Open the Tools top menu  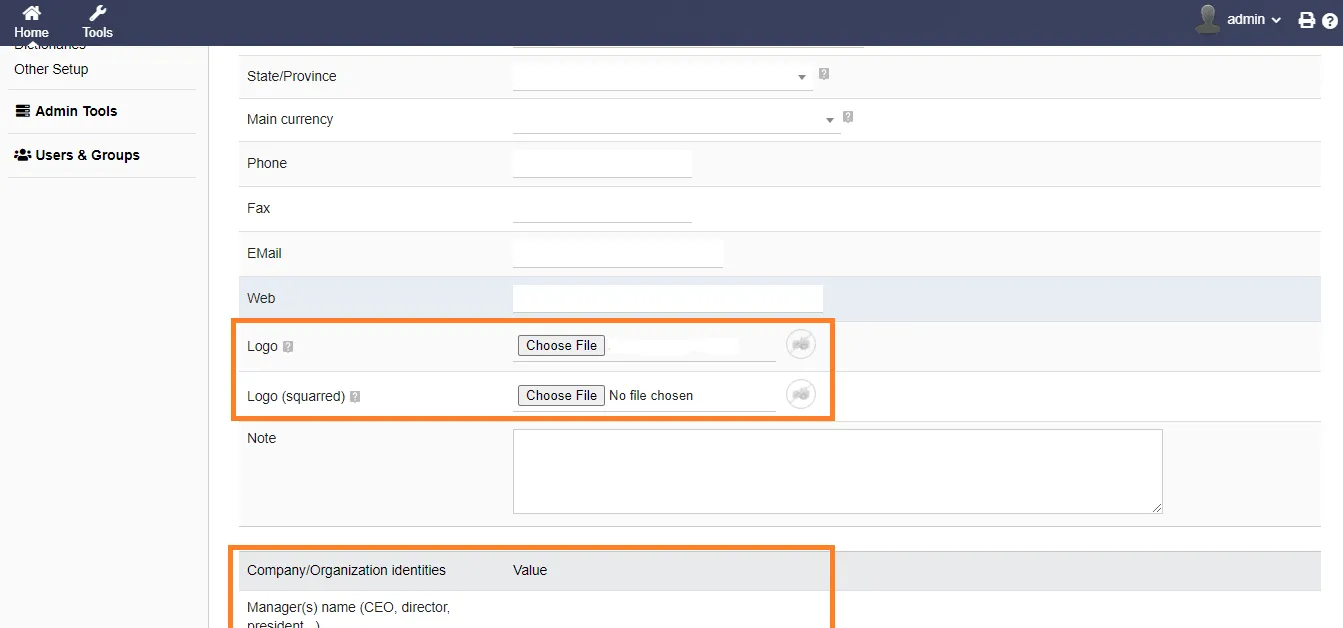pos(97,22)
